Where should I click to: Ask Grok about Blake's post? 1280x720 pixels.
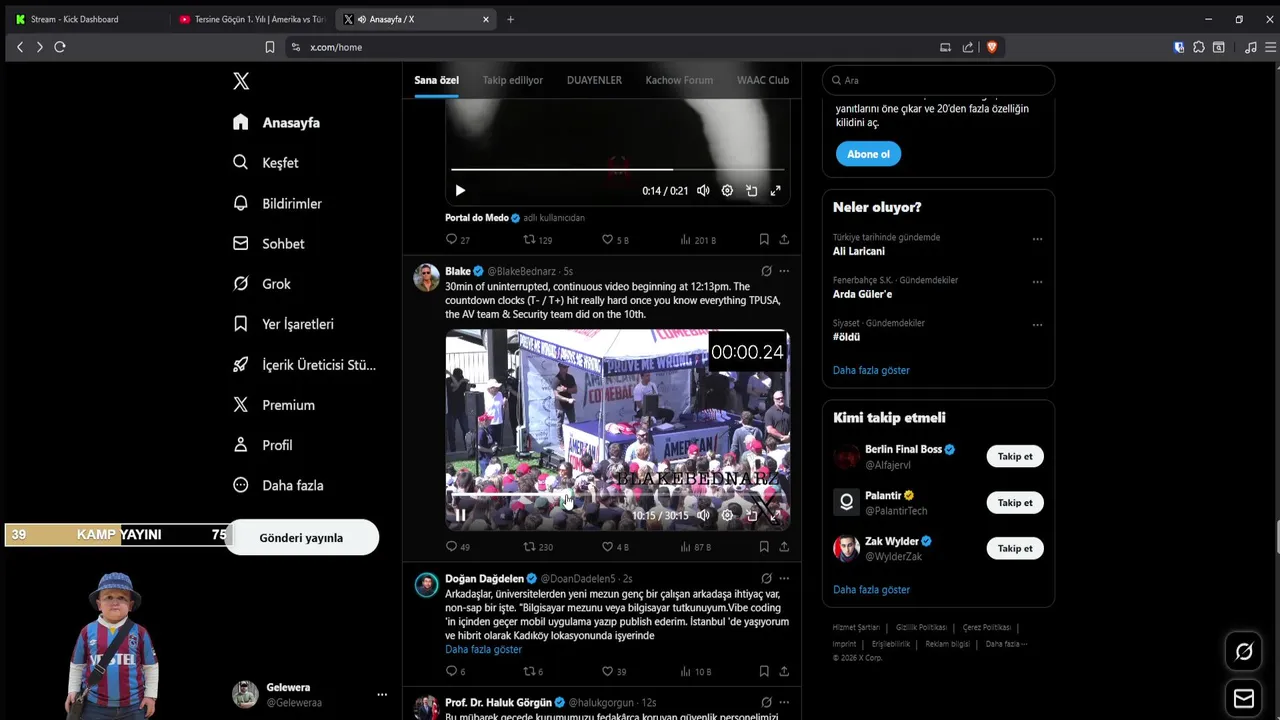[766, 271]
